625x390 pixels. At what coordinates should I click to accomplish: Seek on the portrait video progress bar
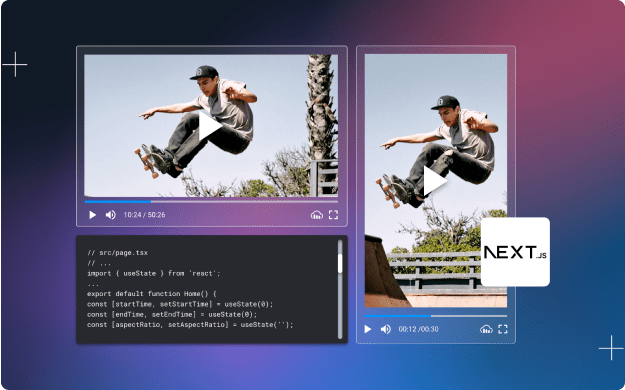pos(436,316)
